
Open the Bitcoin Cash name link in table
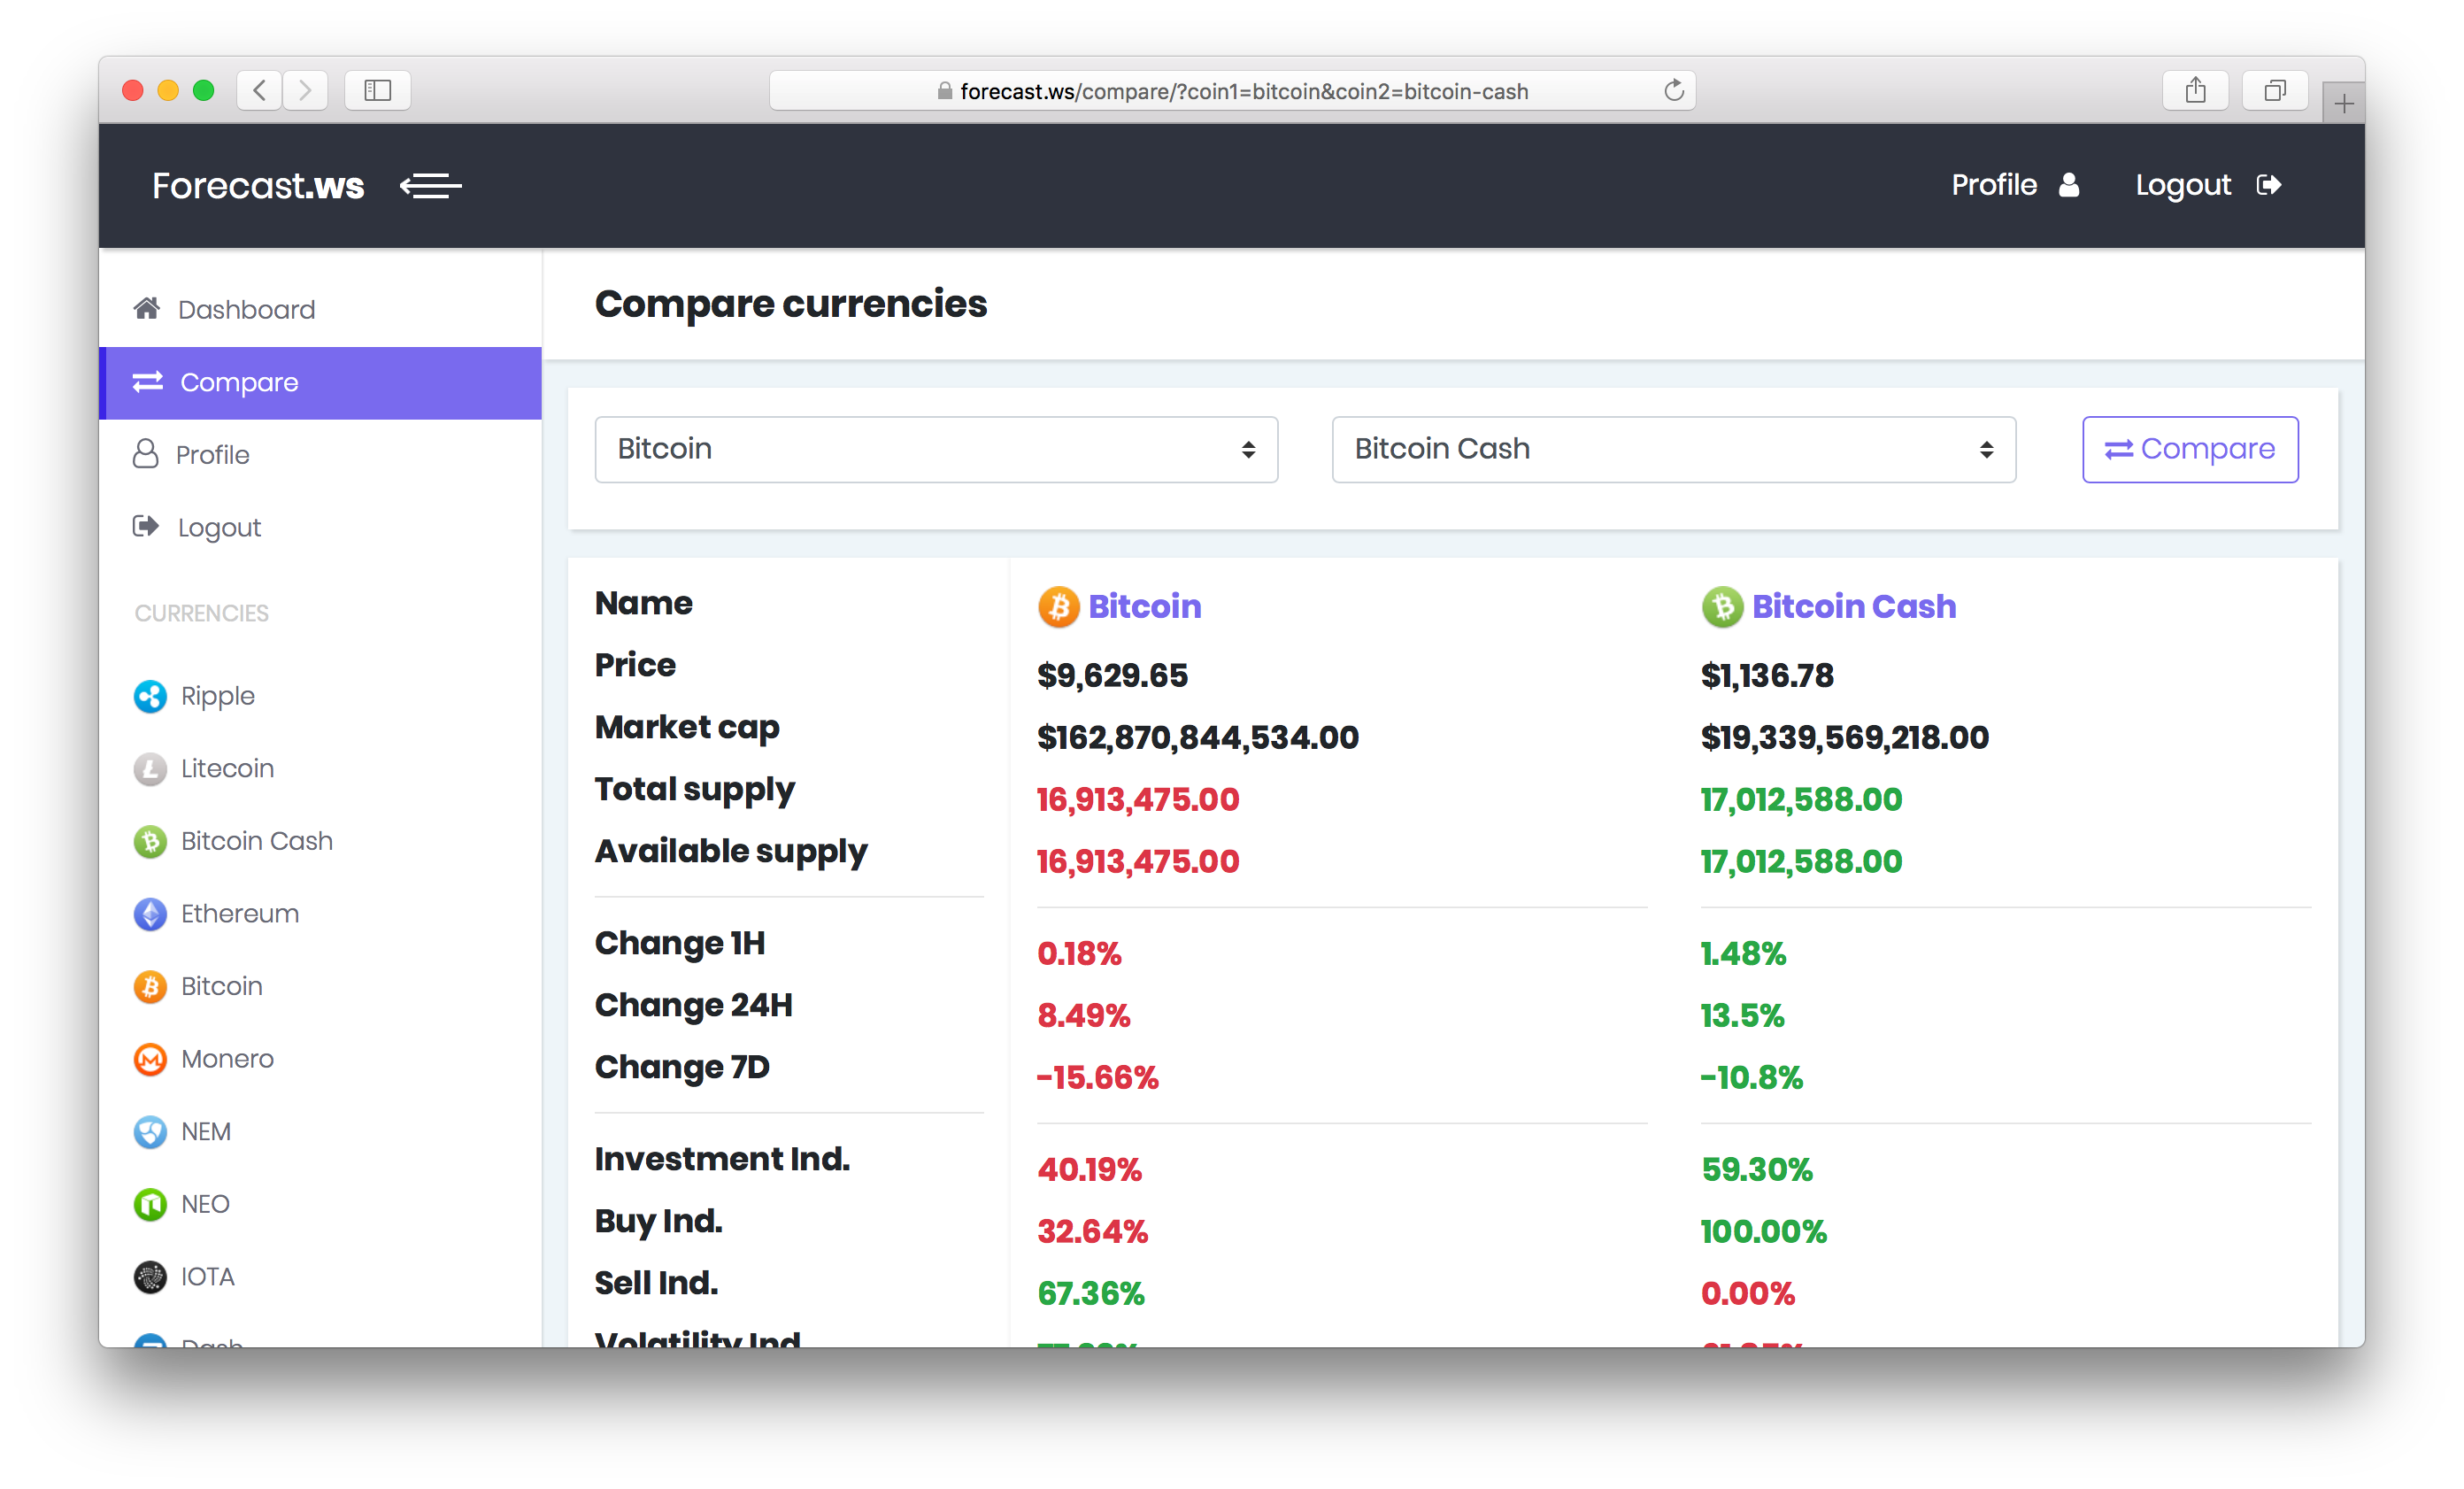point(1853,606)
